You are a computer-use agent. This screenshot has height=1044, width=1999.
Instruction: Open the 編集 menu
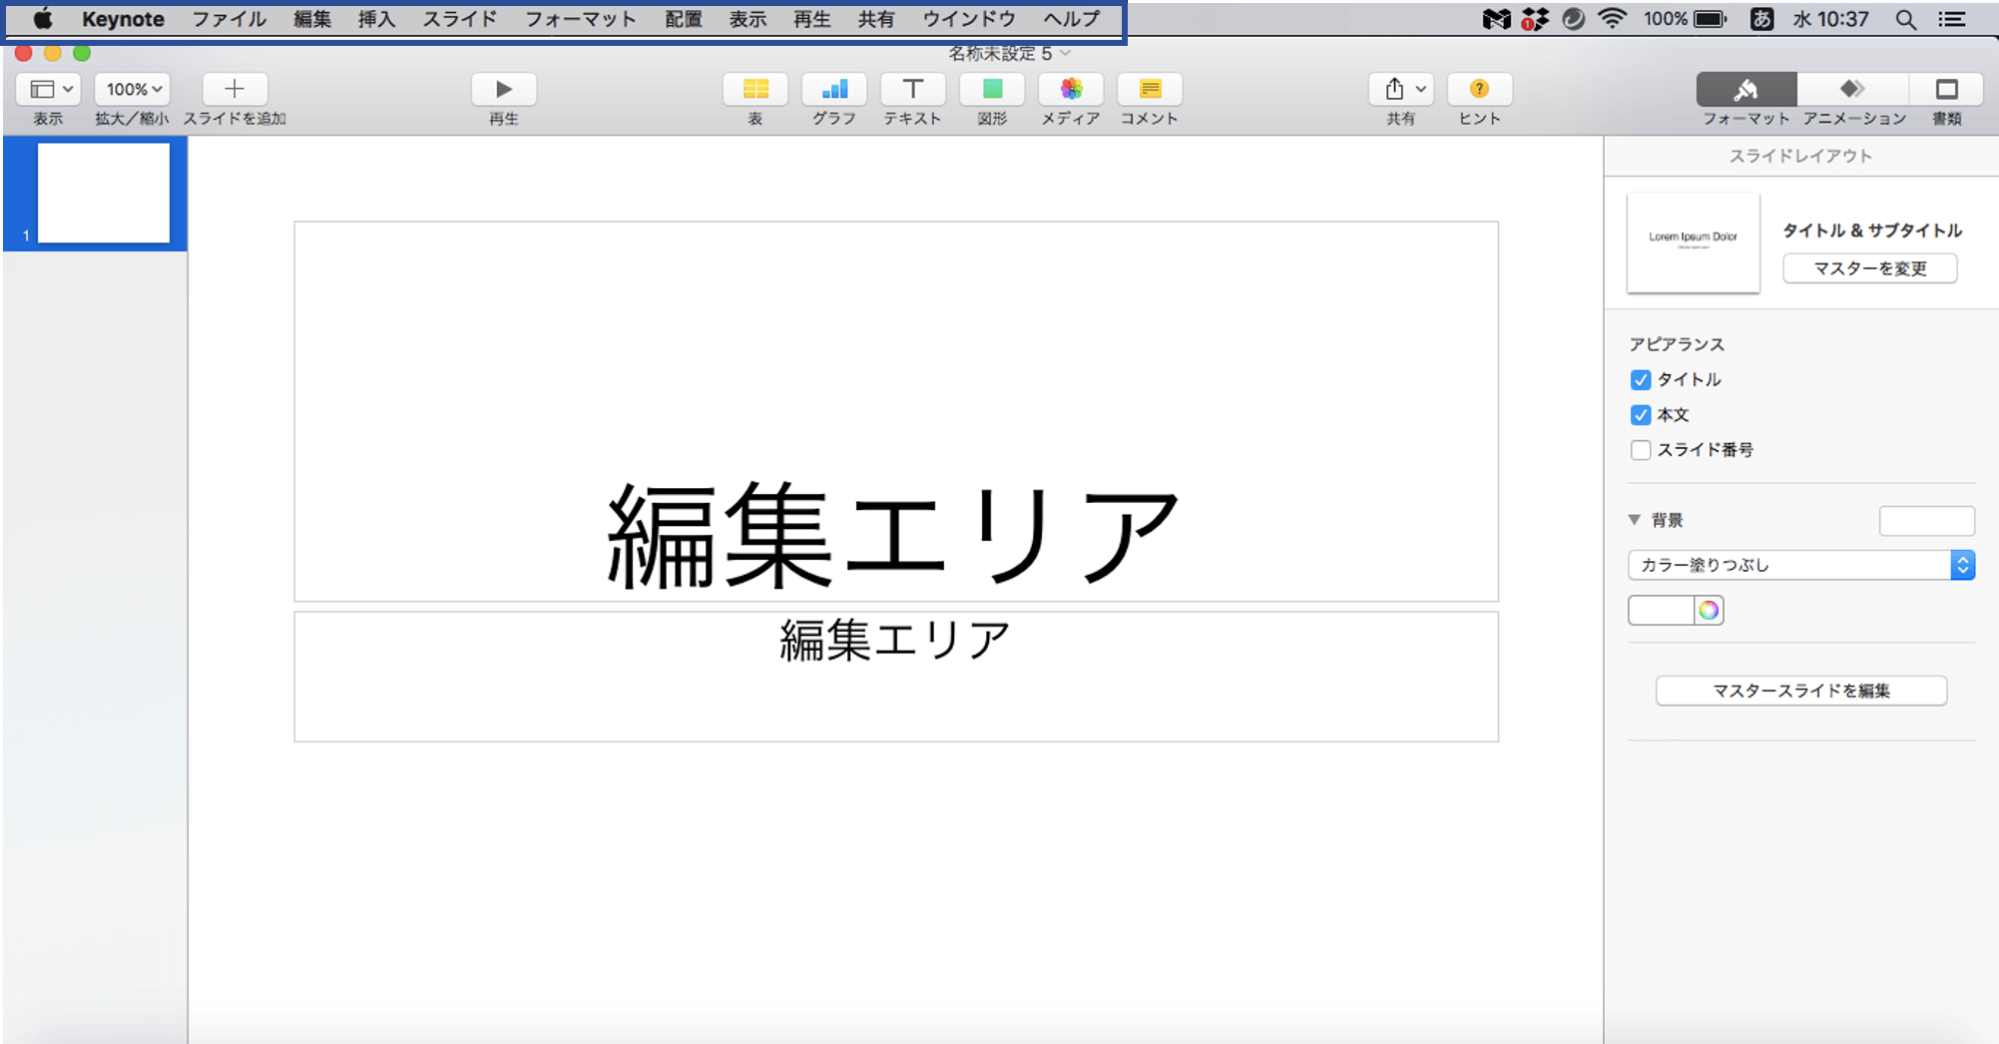[x=312, y=19]
